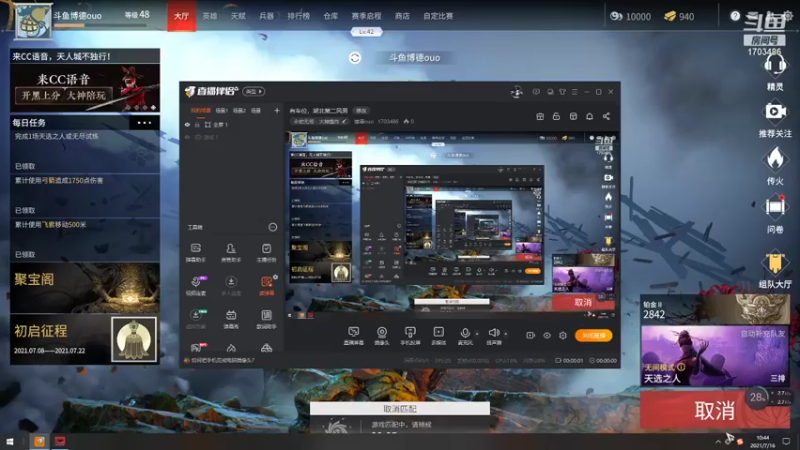The image size is (800, 450).
Task: Open the 精灵 headset icon in game sidebar
Action: pos(775,67)
